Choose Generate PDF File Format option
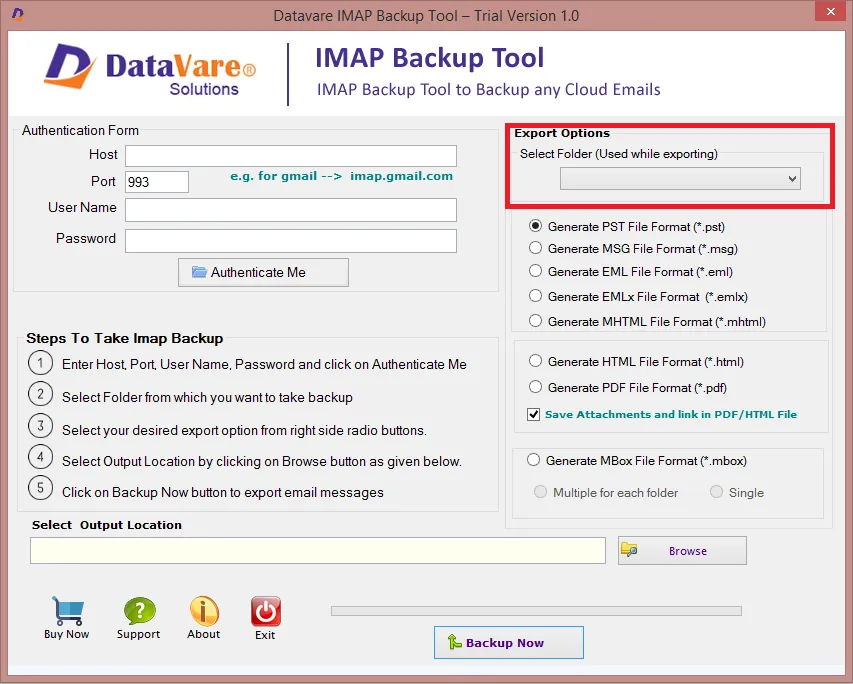This screenshot has width=853, height=684. pos(535,387)
